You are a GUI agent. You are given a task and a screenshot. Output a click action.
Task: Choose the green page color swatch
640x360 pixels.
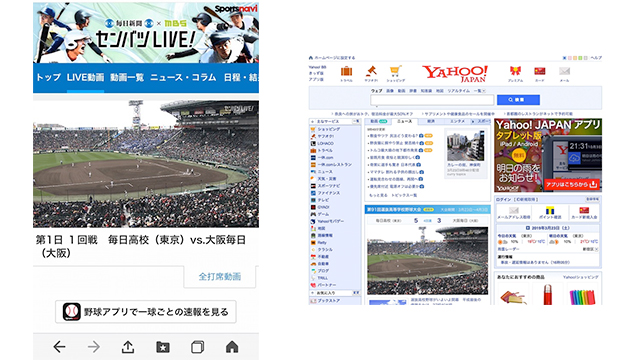580,58
